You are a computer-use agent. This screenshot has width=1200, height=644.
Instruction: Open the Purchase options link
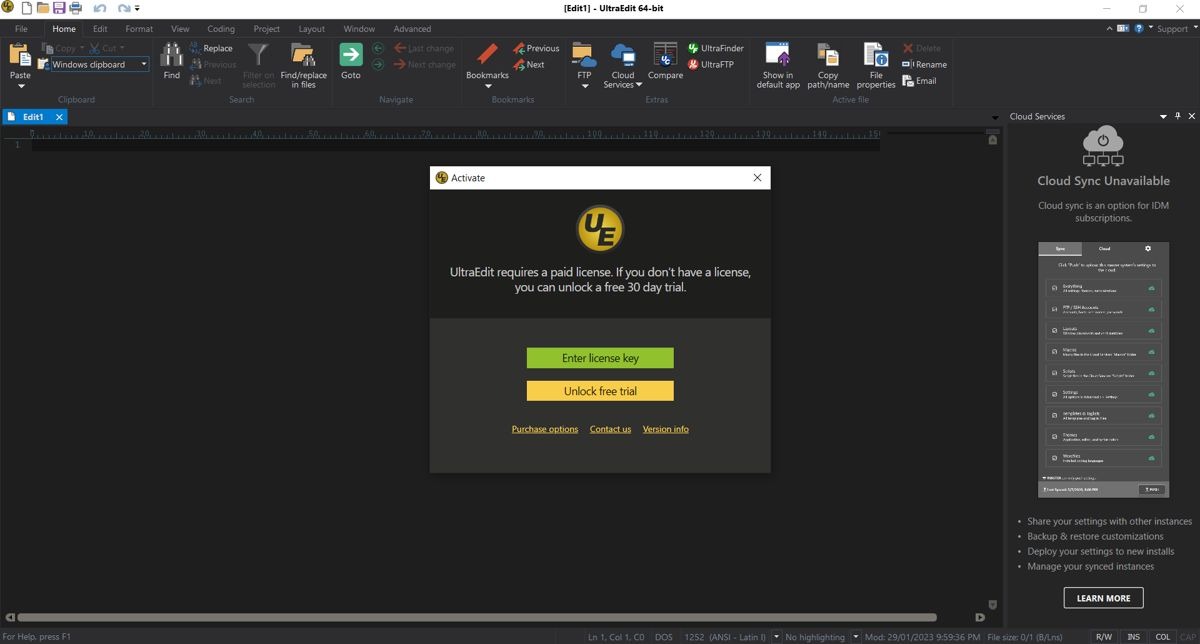[x=544, y=428]
